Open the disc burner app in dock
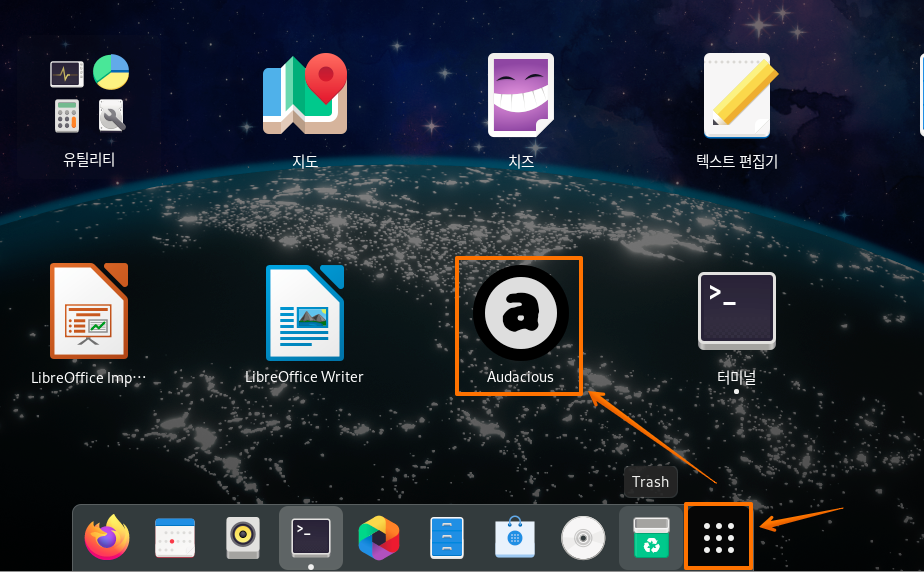The height and width of the screenshot is (573, 924). [583, 538]
